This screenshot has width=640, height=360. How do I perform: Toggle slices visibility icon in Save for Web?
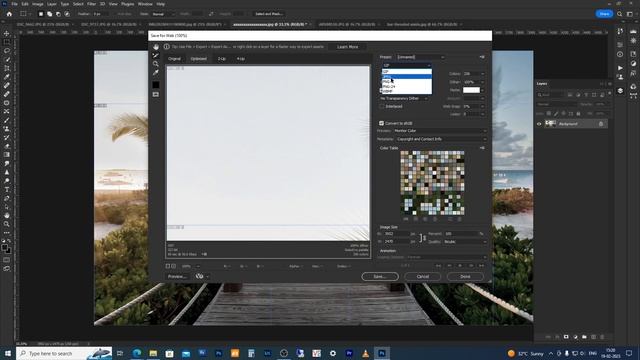pos(156,95)
